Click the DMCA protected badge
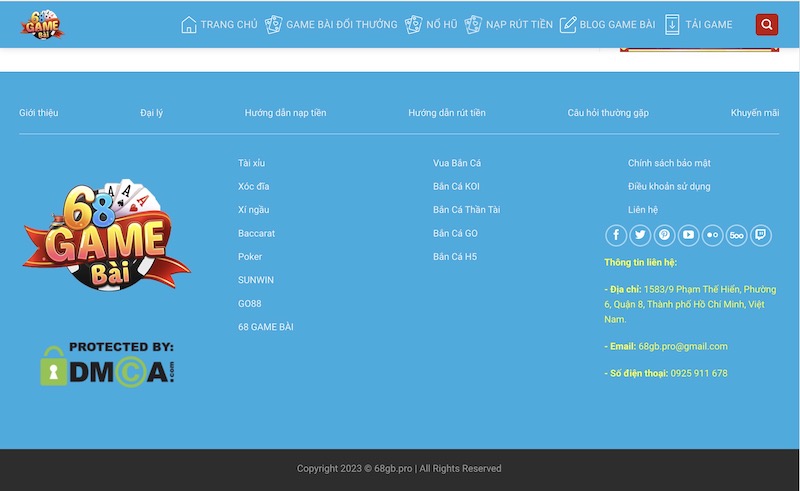Image resolution: width=800 pixels, height=491 pixels. click(107, 364)
